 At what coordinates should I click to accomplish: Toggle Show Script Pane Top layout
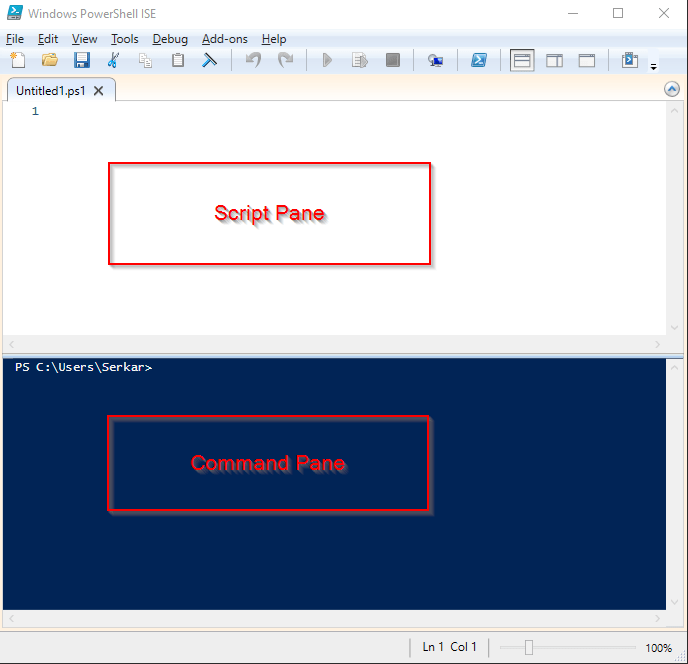(x=522, y=60)
